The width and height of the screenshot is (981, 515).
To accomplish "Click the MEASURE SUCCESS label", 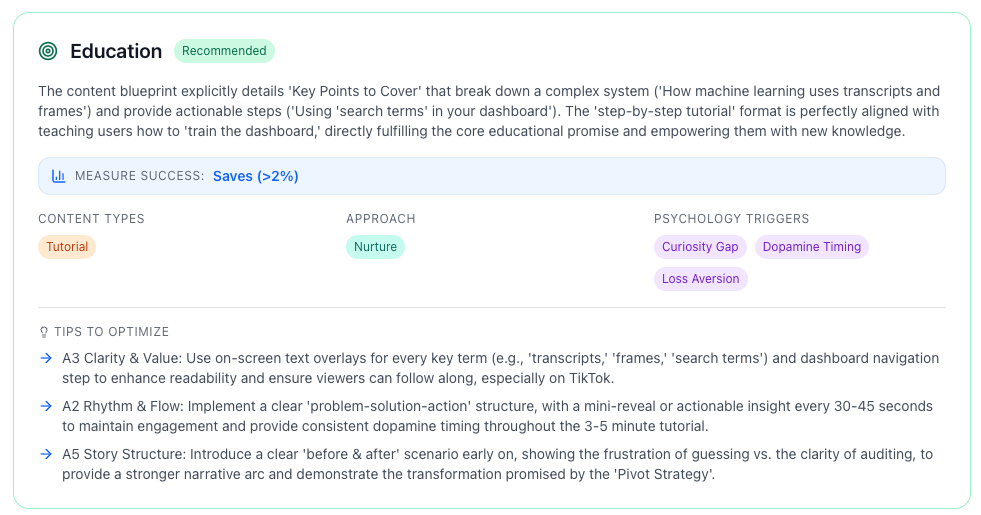I will 139,176.
